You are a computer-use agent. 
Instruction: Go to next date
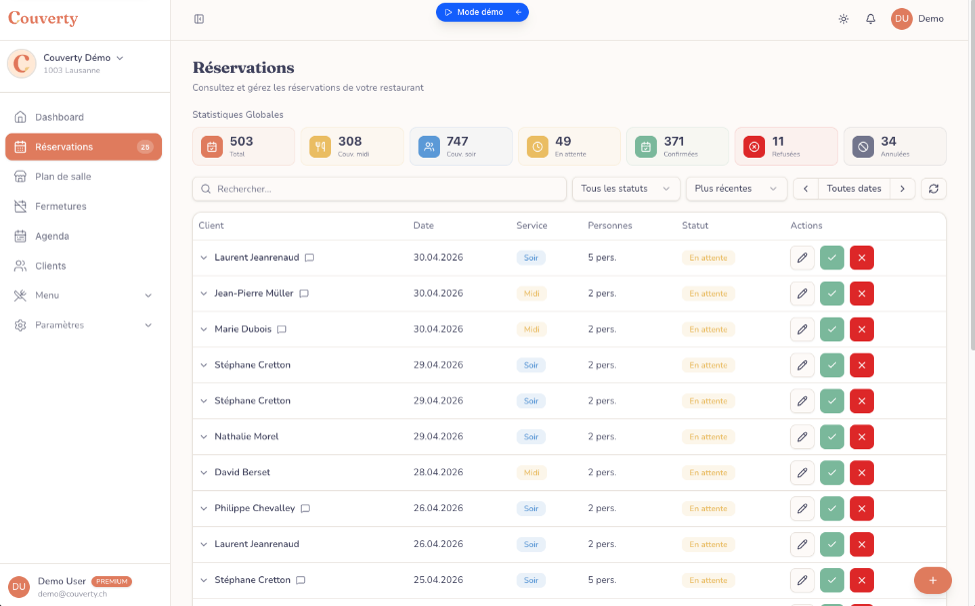[x=902, y=189]
